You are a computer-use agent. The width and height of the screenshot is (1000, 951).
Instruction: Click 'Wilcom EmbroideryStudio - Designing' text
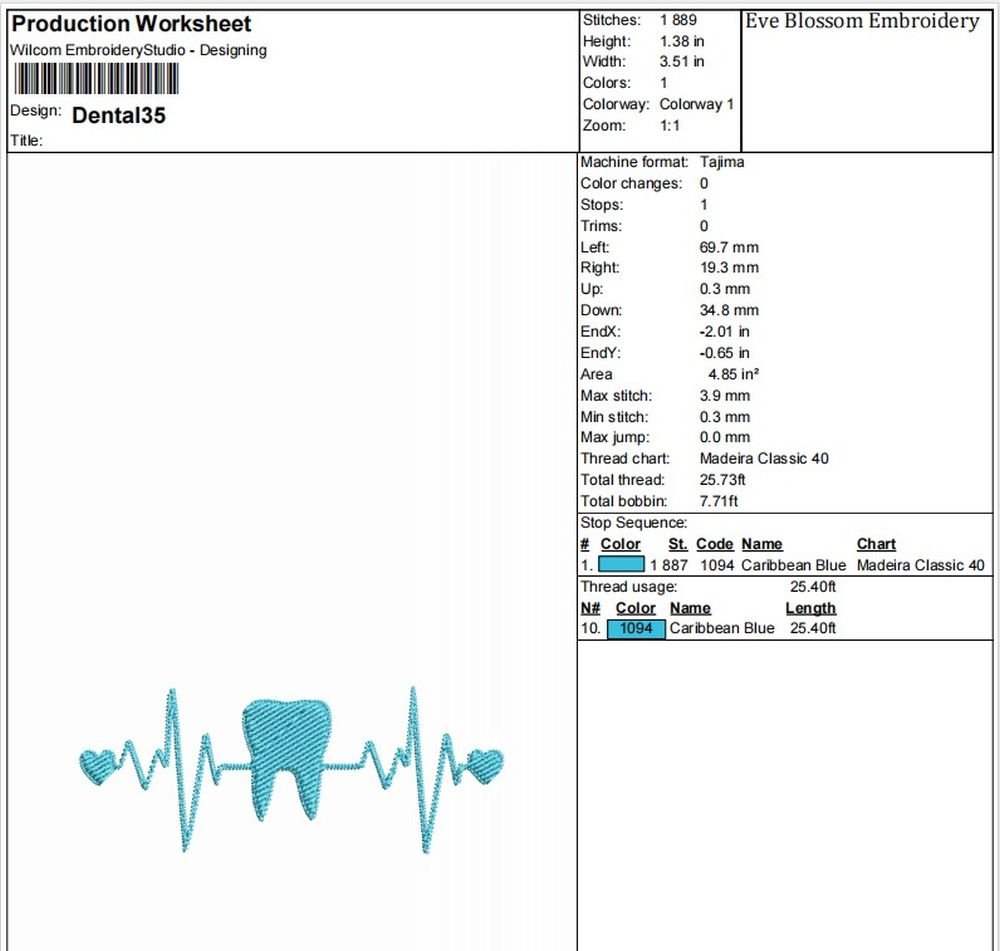pyautogui.click(x=138, y=50)
